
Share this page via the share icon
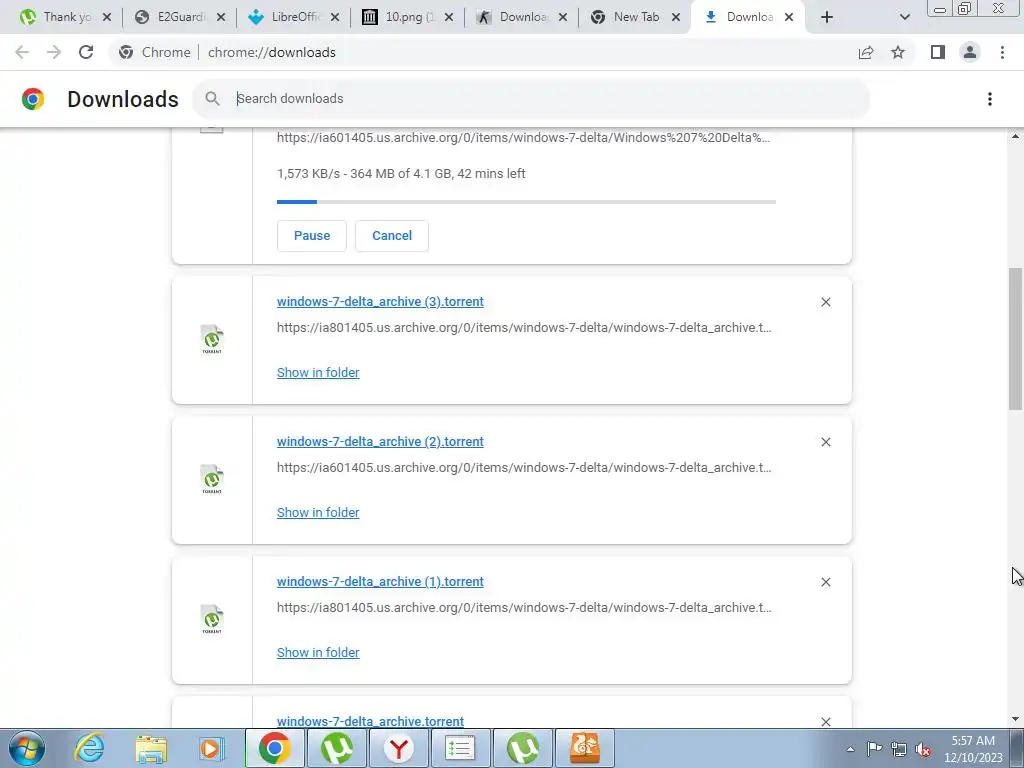[x=866, y=52]
